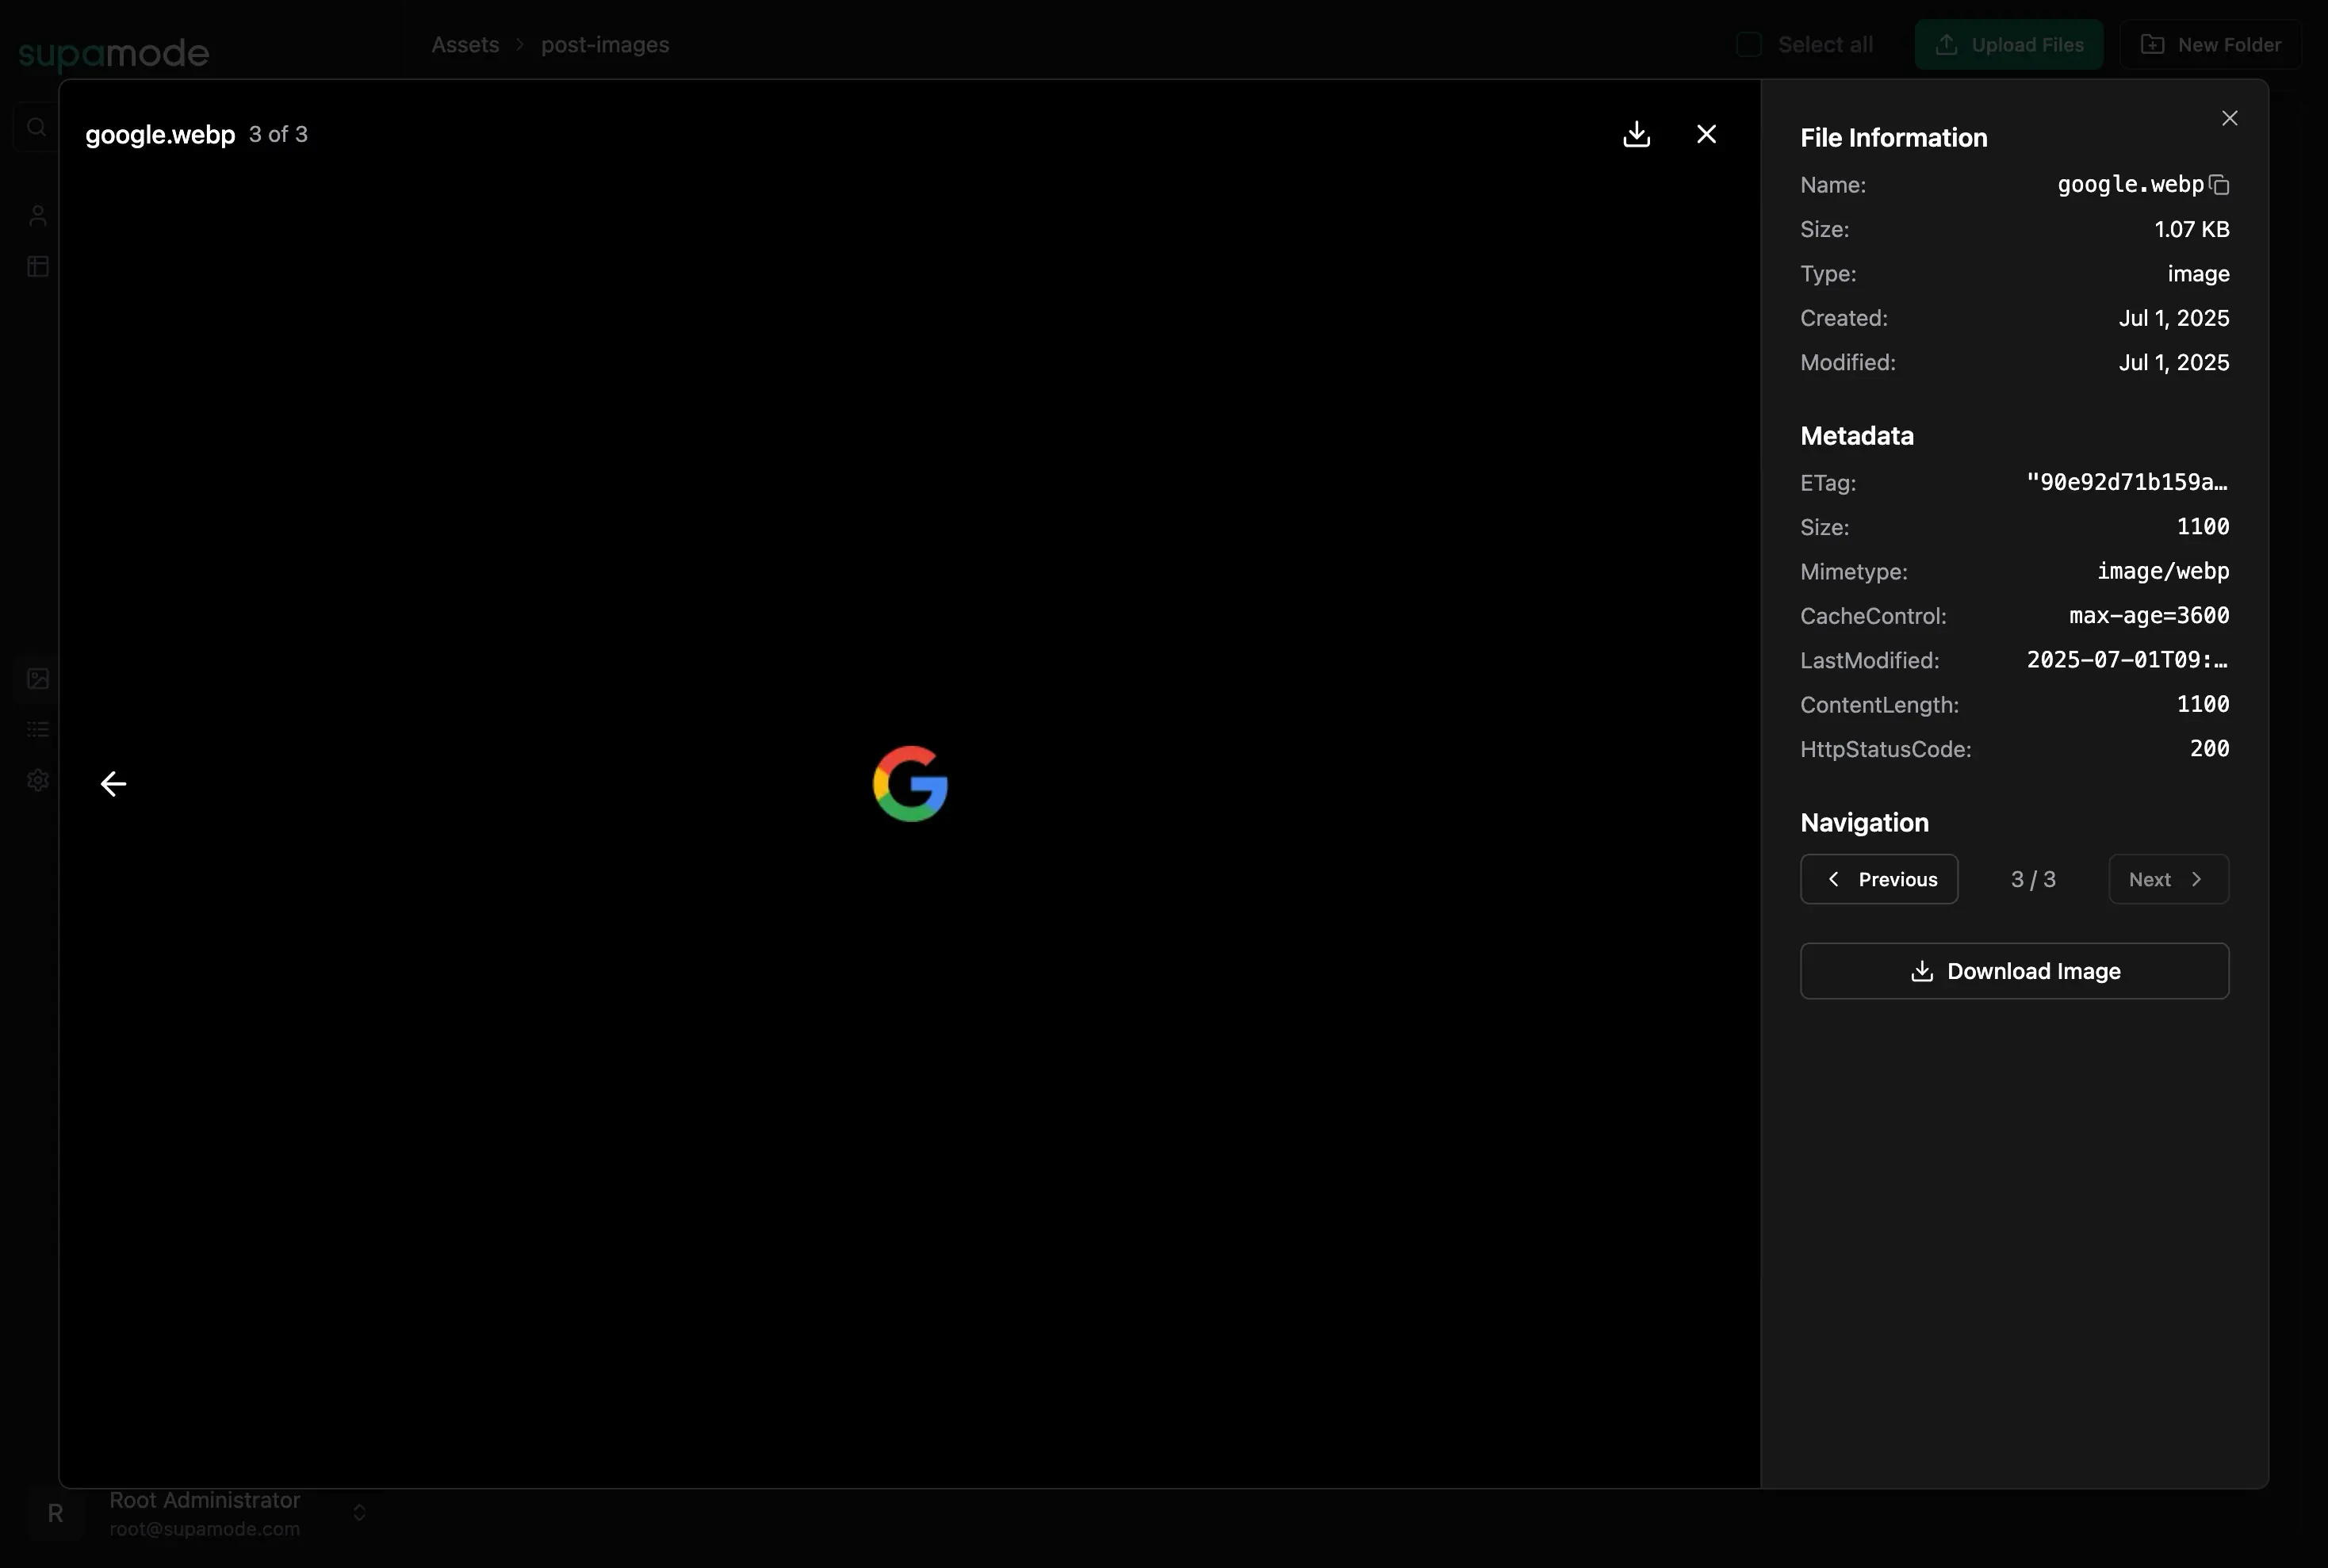Expand the Root Administrator profile chevron
This screenshot has width=2328, height=1568.
360,1513
